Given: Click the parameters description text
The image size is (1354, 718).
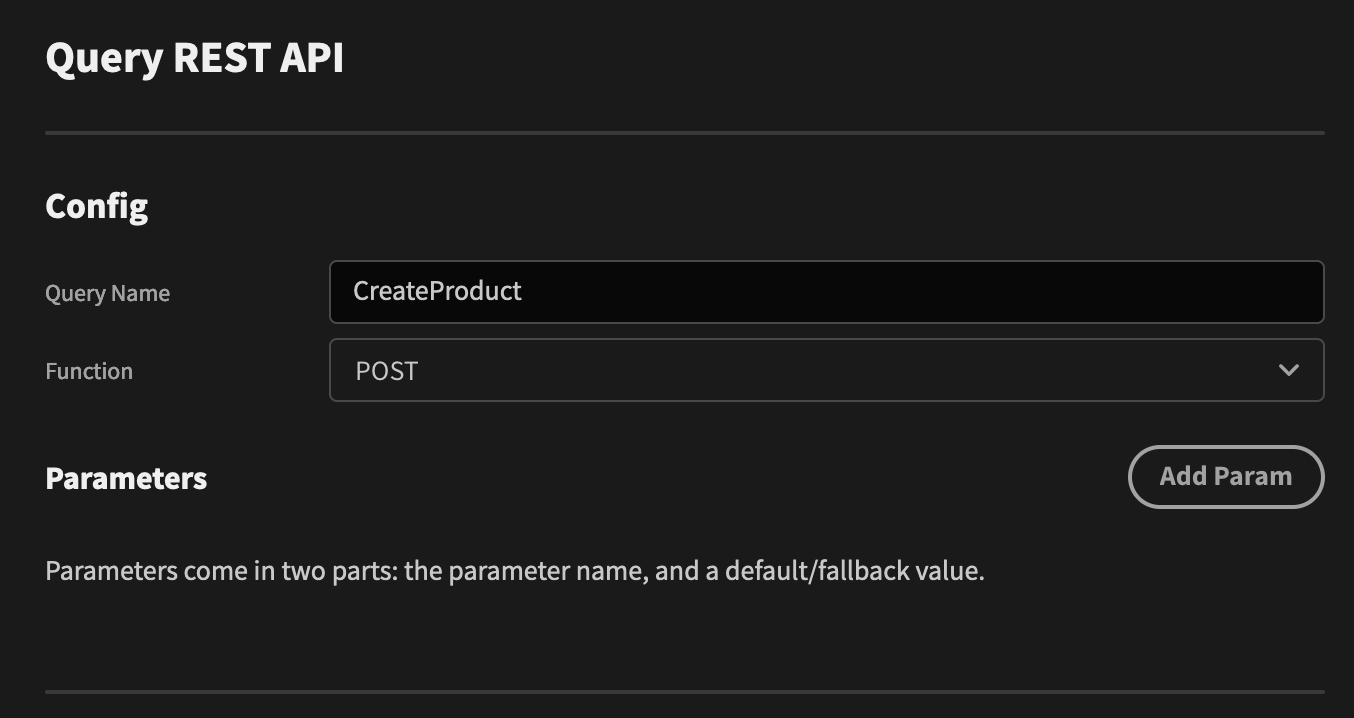Looking at the screenshot, I should coord(514,570).
